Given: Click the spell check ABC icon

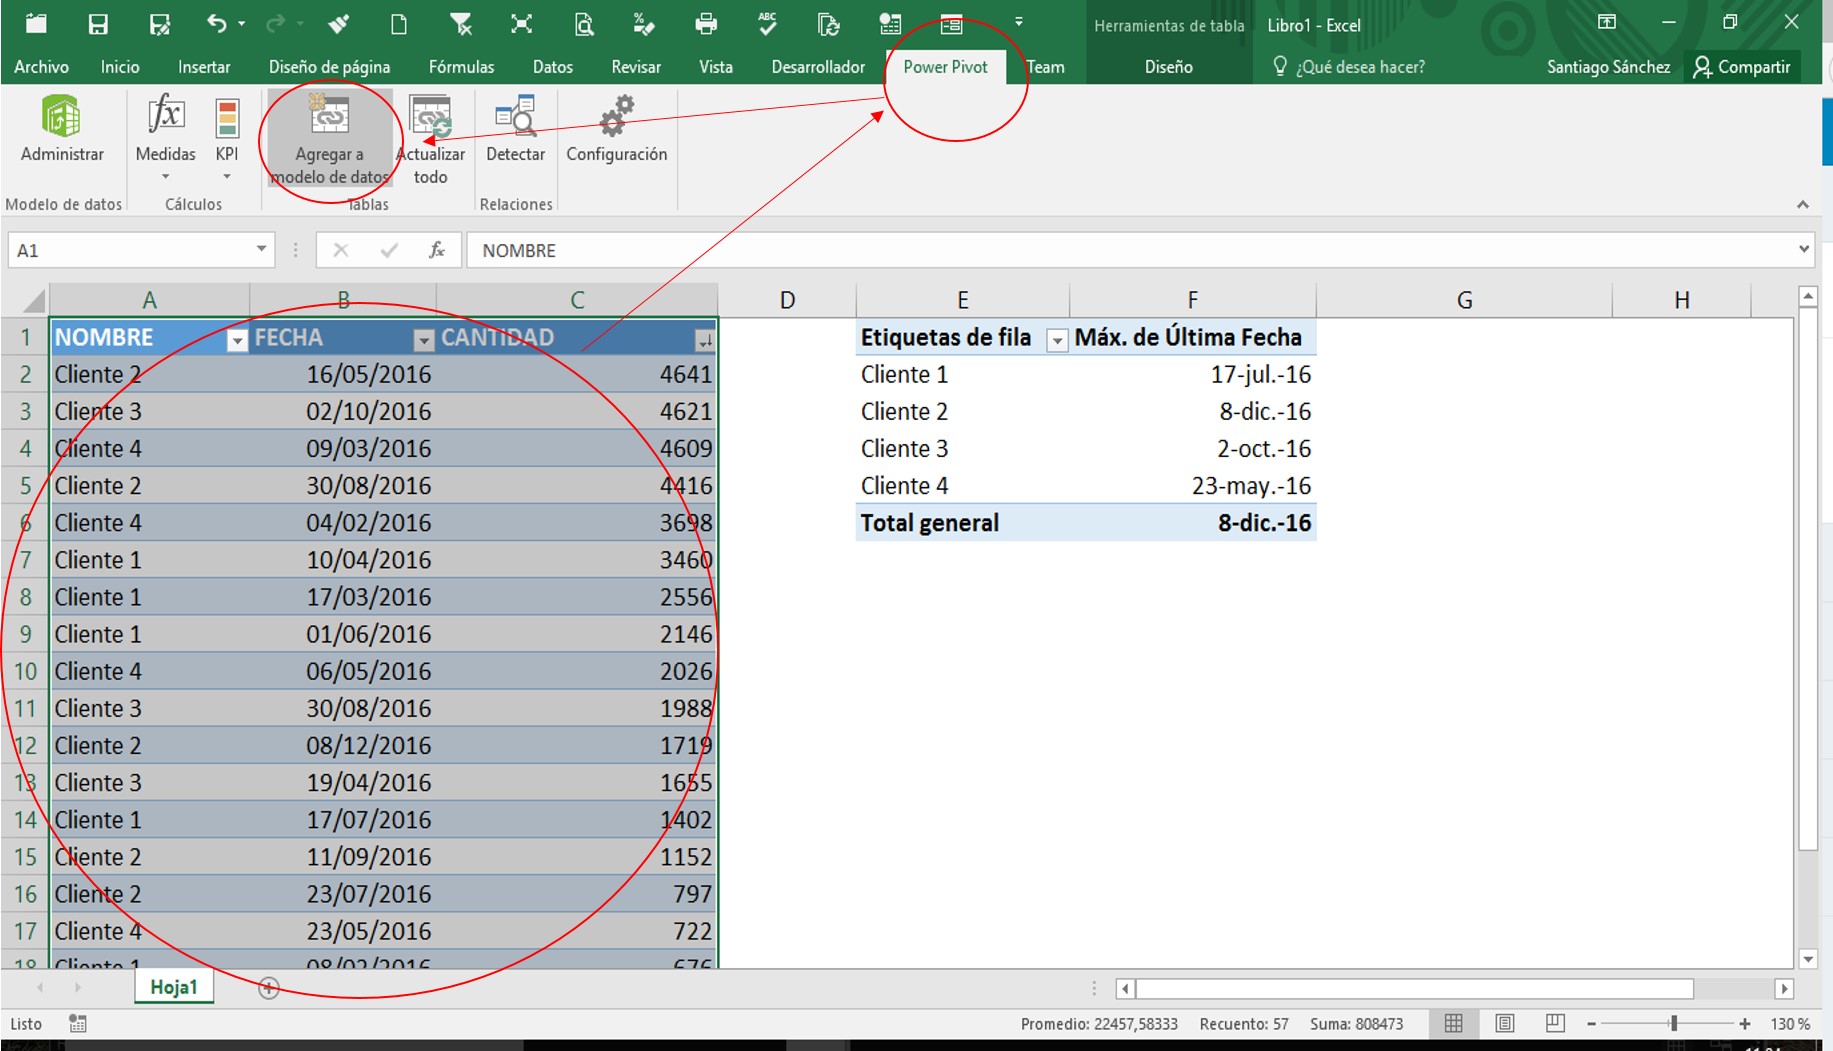Looking at the screenshot, I should pos(767,24).
